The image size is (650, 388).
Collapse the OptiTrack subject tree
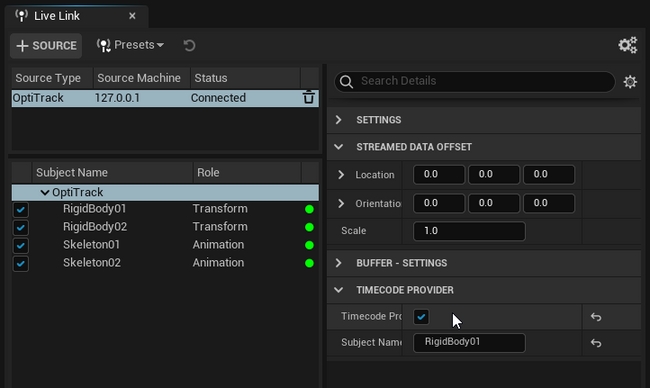45,192
